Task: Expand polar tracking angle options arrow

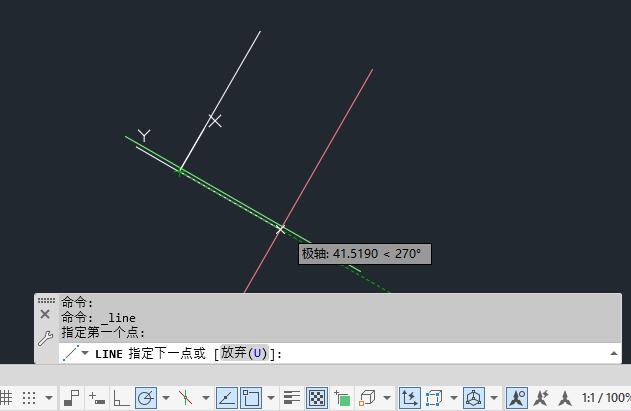Action: pyautogui.click(x=166, y=398)
